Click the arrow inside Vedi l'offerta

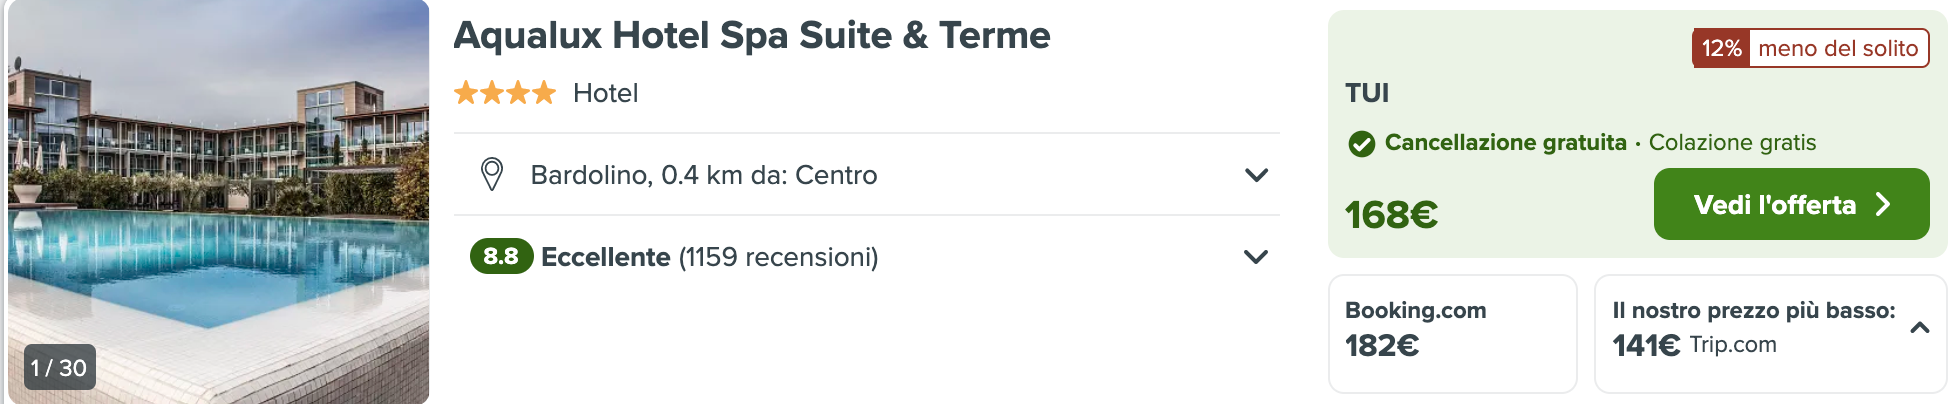pos(1883,204)
